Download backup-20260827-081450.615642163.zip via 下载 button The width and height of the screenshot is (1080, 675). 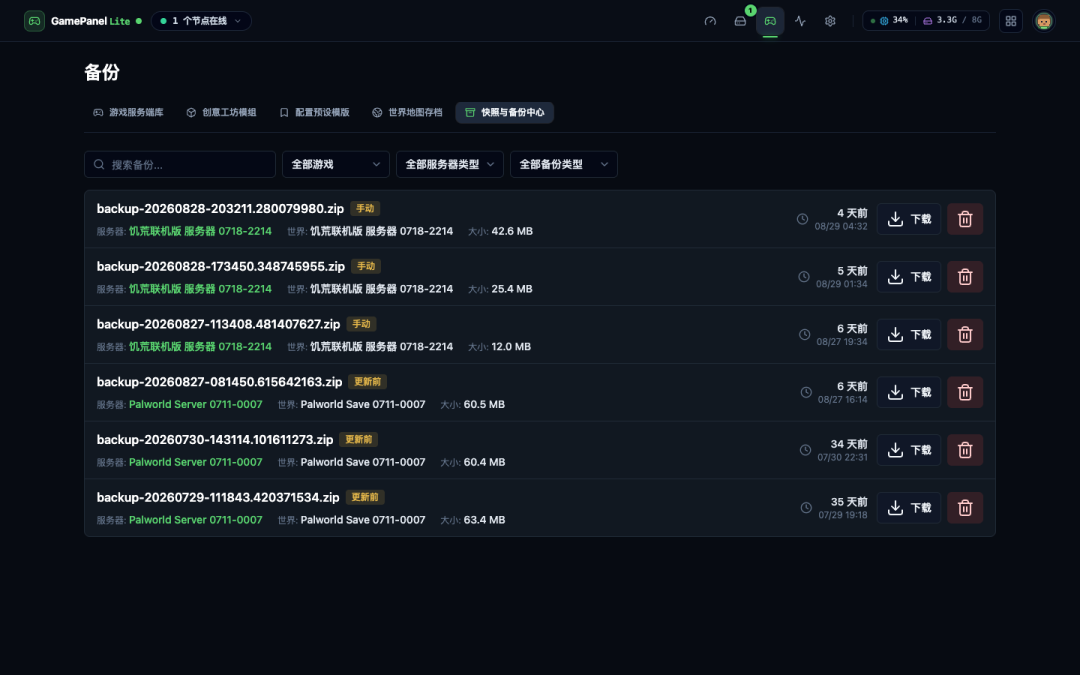[x=909, y=393]
